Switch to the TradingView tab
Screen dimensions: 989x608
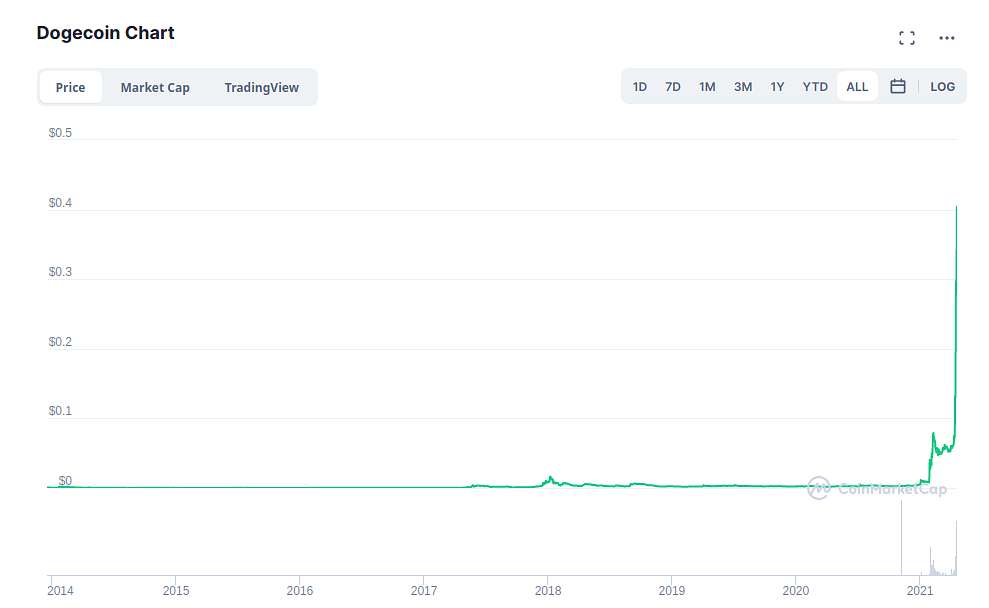coord(262,87)
